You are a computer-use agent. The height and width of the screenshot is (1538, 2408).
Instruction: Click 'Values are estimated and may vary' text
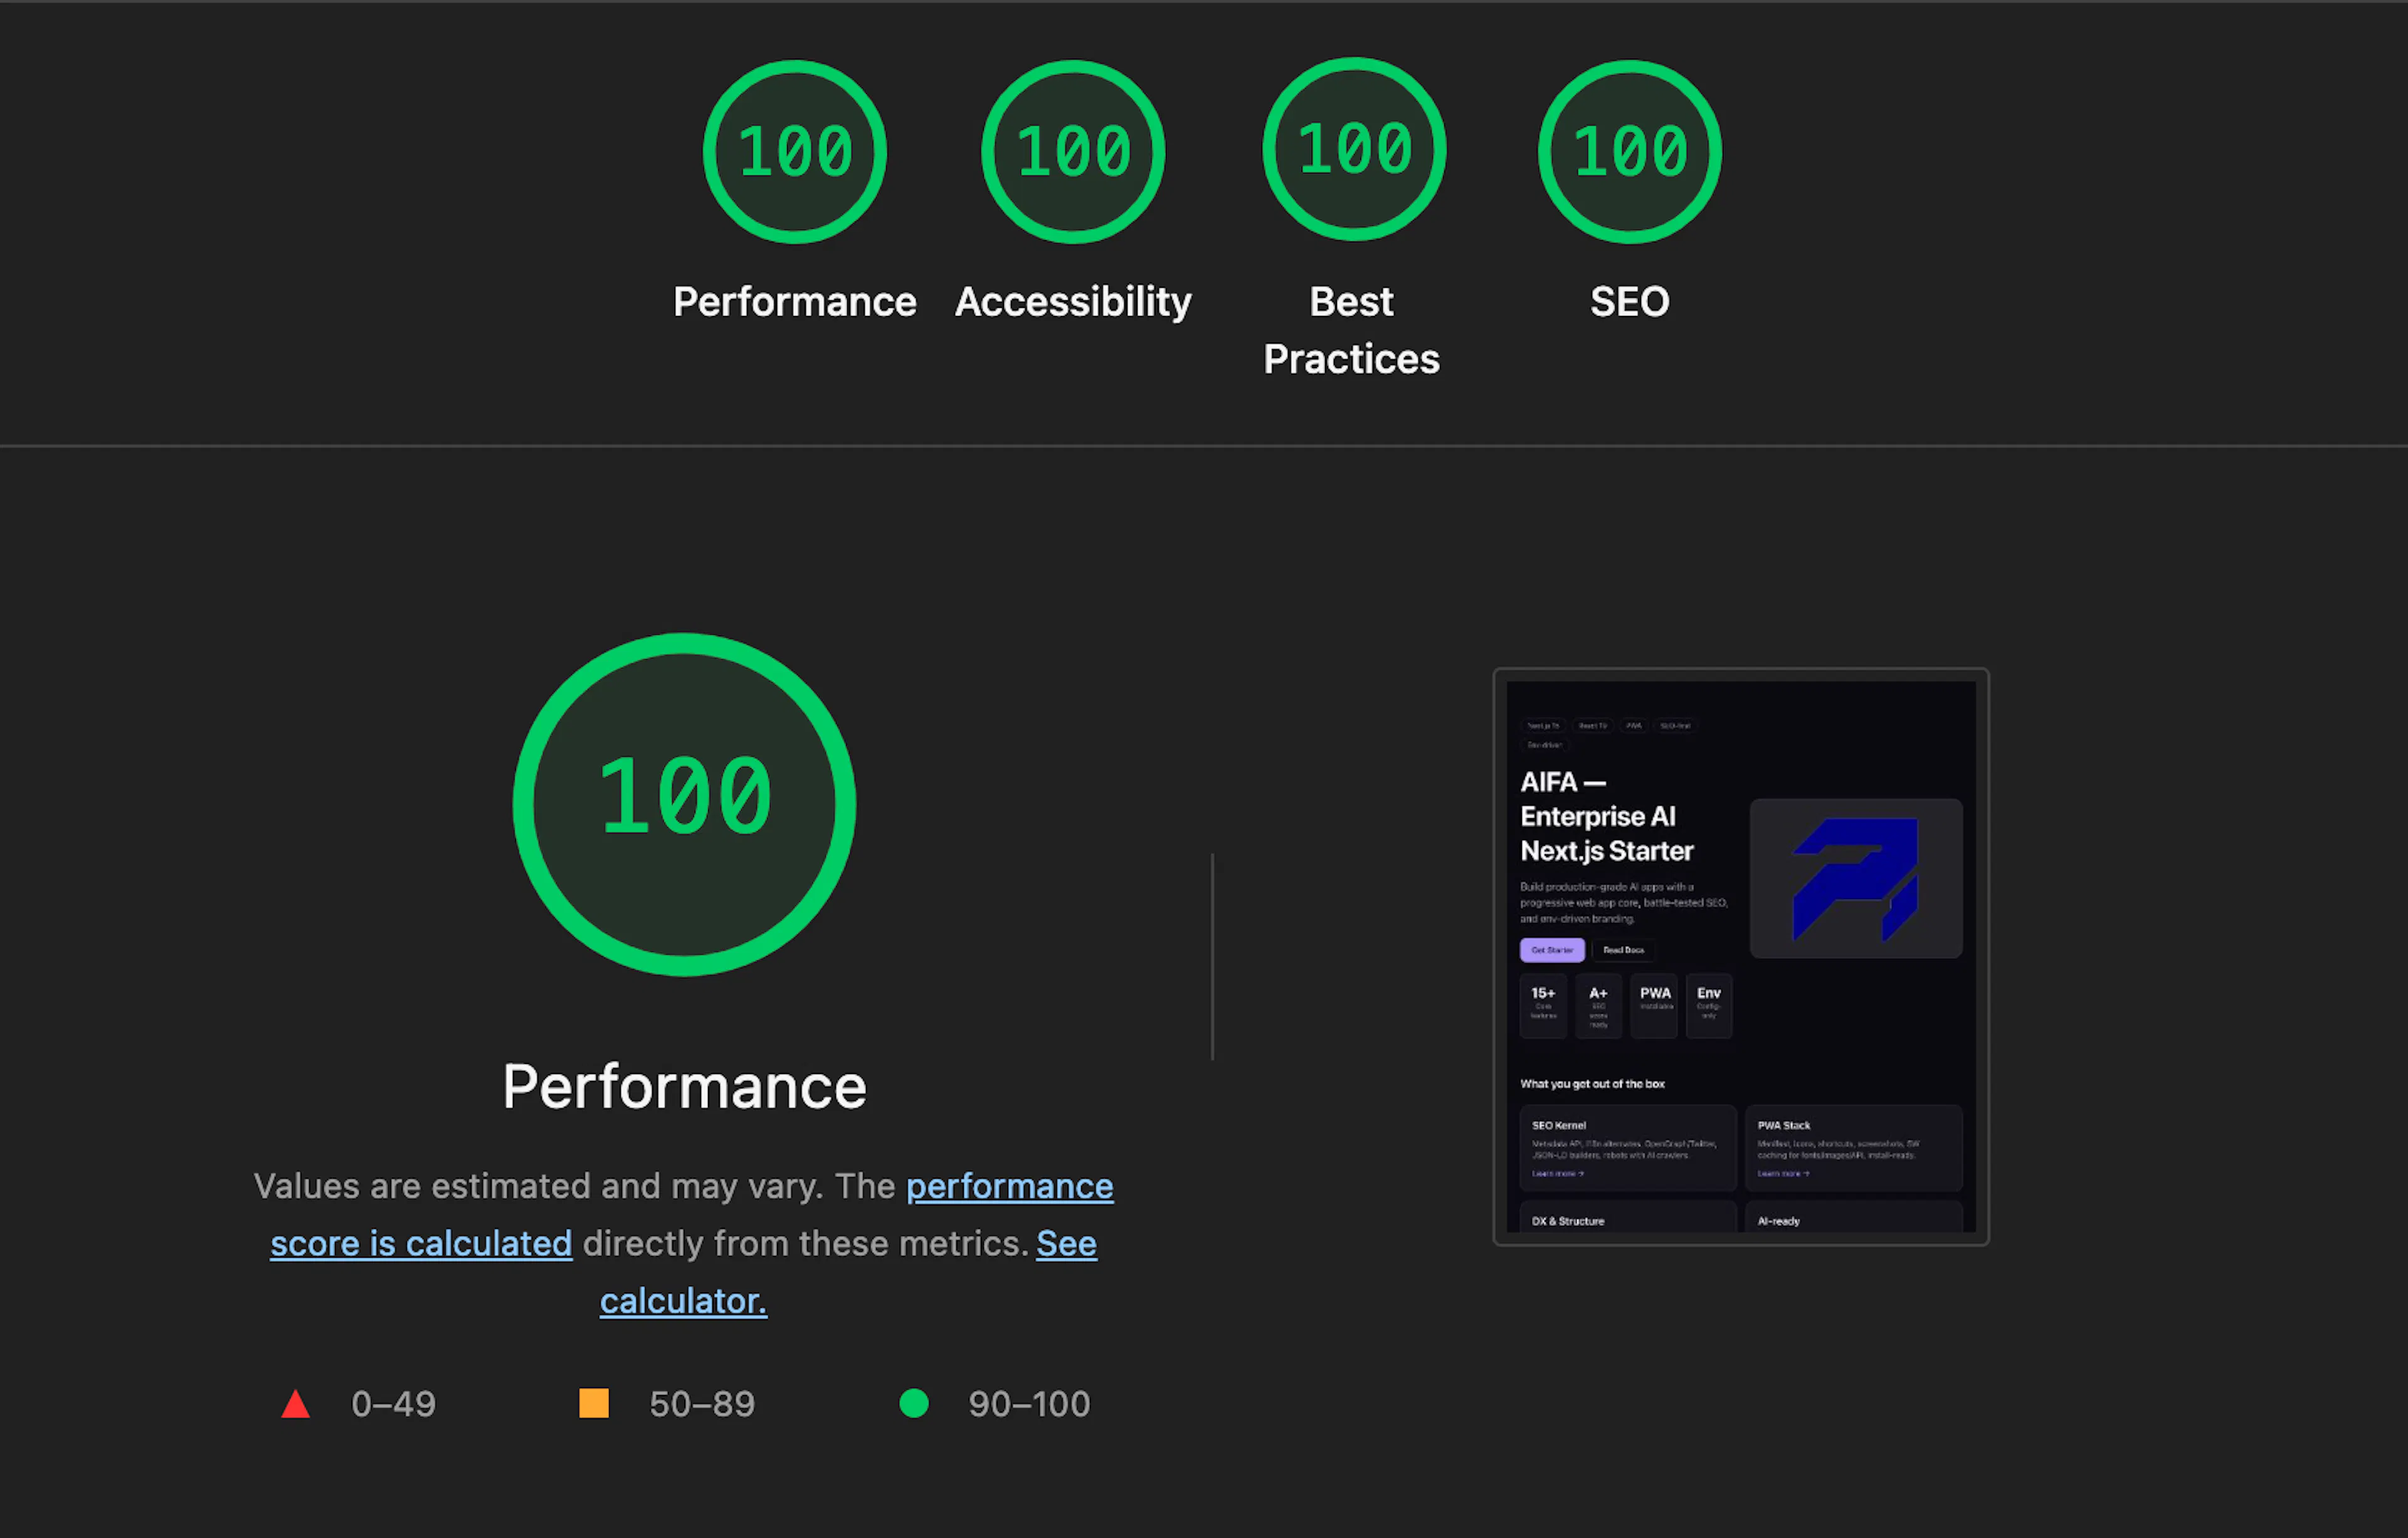[x=538, y=1186]
